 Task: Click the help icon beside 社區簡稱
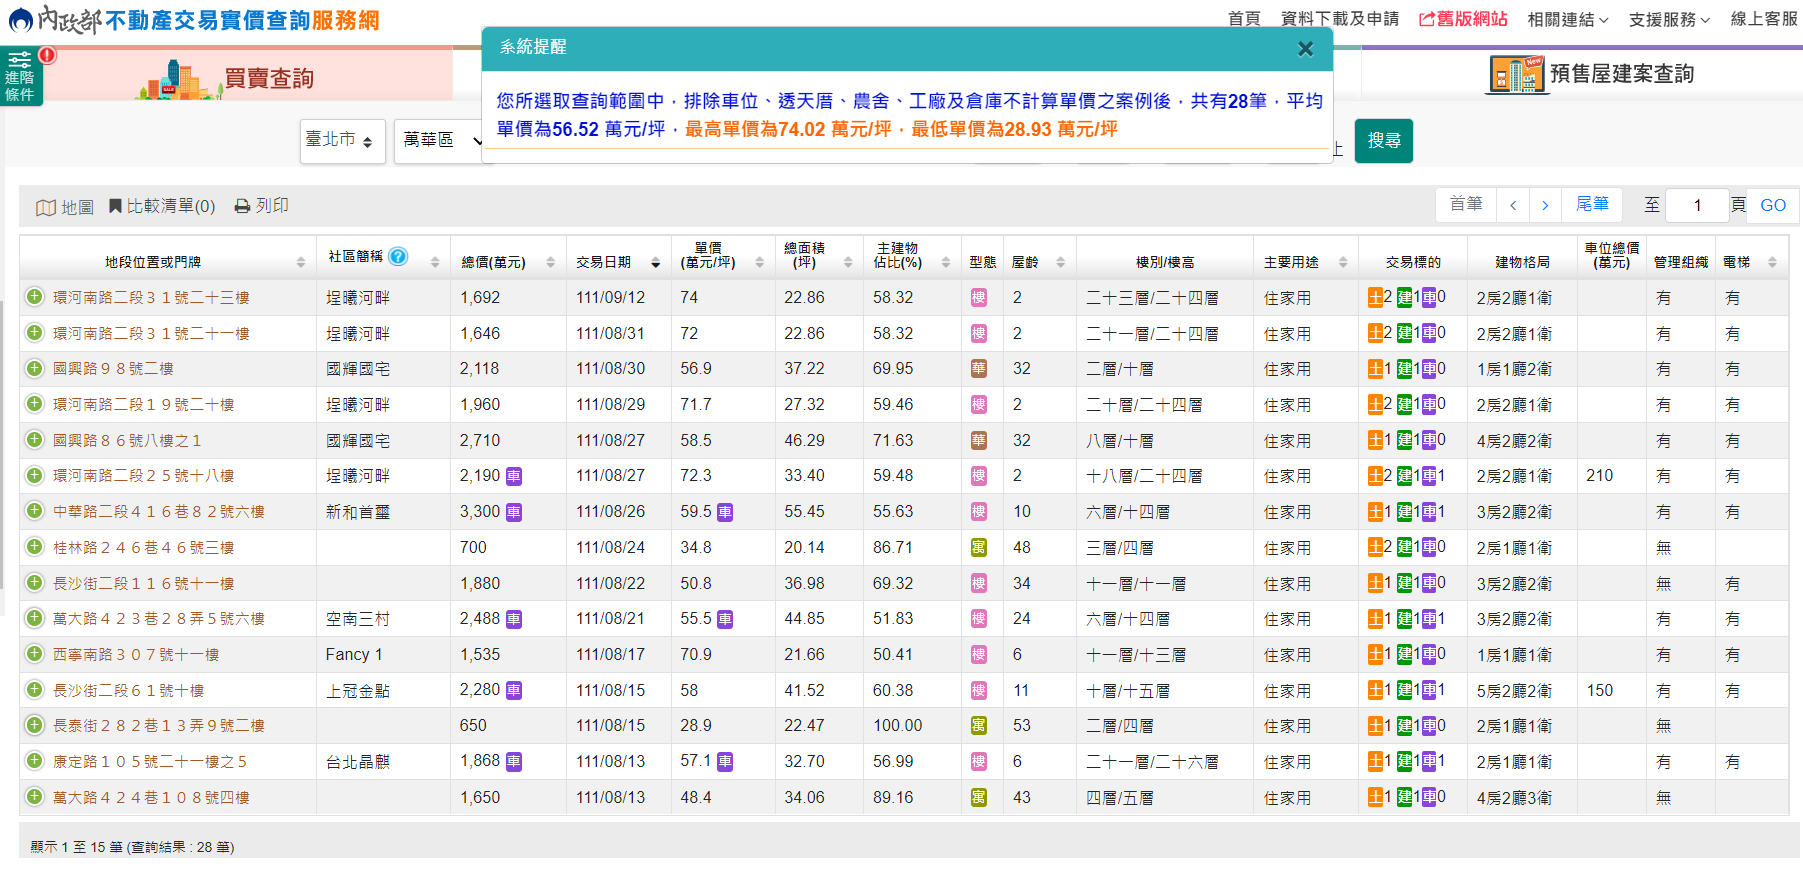point(398,256)
